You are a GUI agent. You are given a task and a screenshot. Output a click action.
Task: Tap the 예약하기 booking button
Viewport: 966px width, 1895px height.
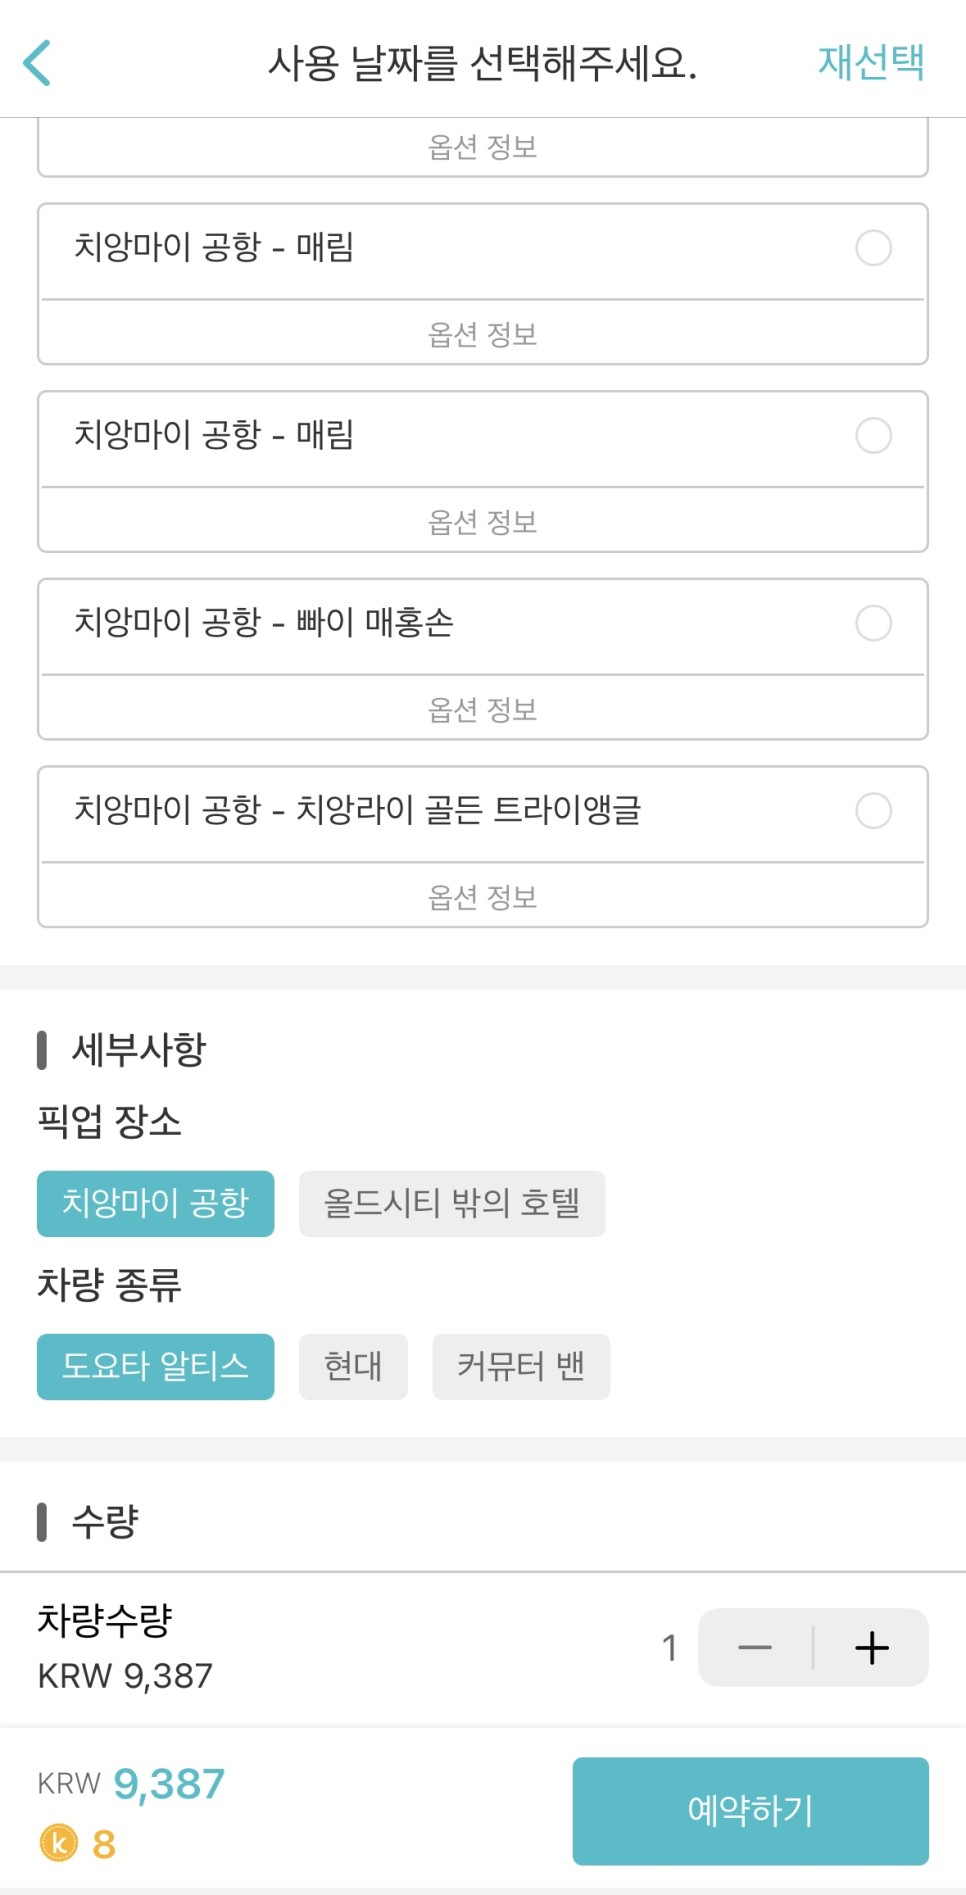[x=750, y=1810]
